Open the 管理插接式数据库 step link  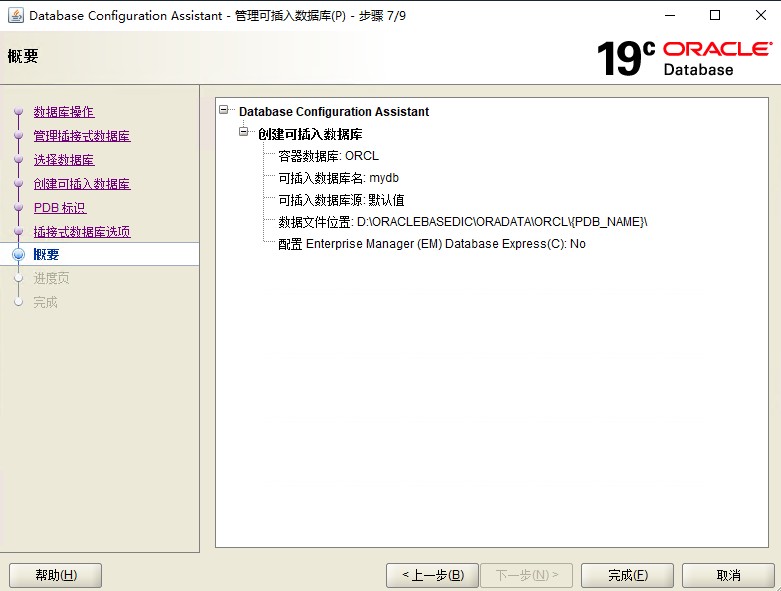[x=82, y=136]
